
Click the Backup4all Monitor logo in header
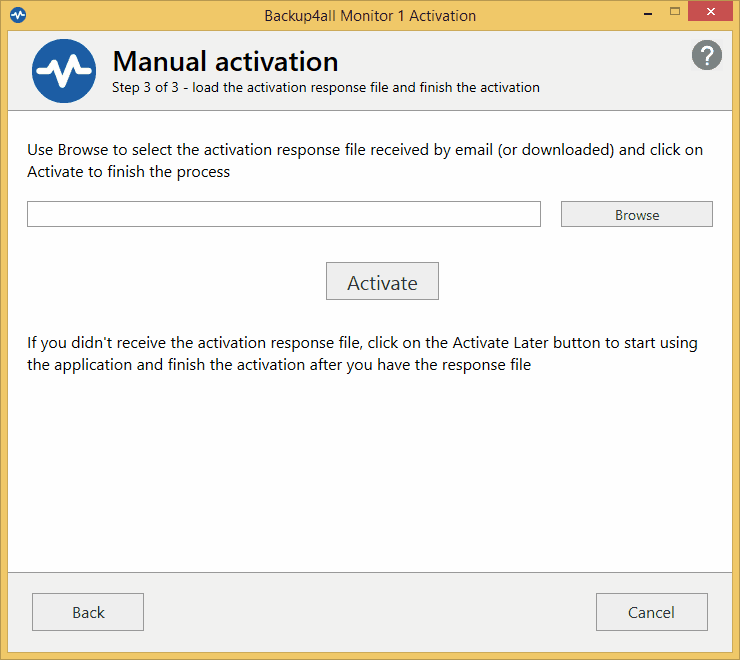click(64, 71)
